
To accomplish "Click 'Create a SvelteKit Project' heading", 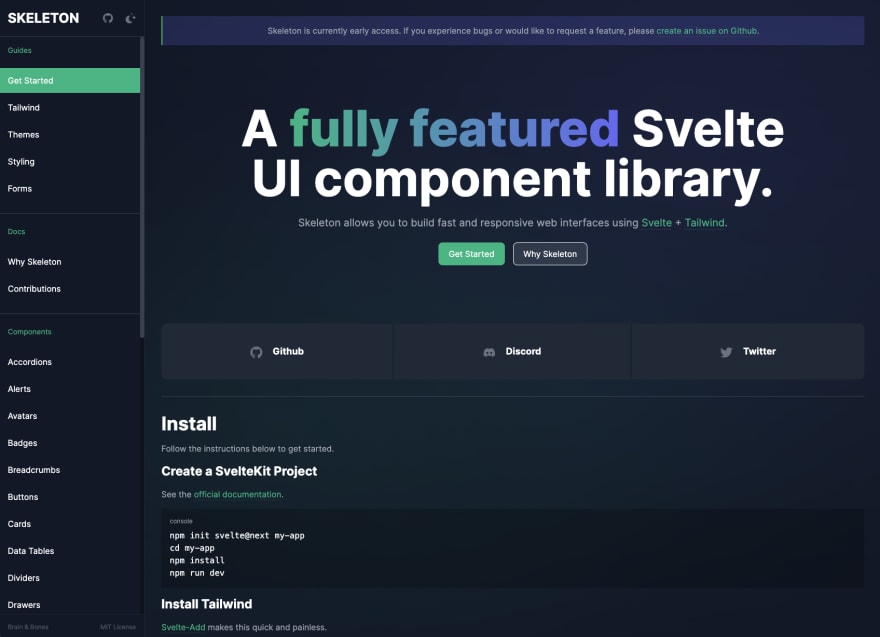I will click(x=239, y=471).
